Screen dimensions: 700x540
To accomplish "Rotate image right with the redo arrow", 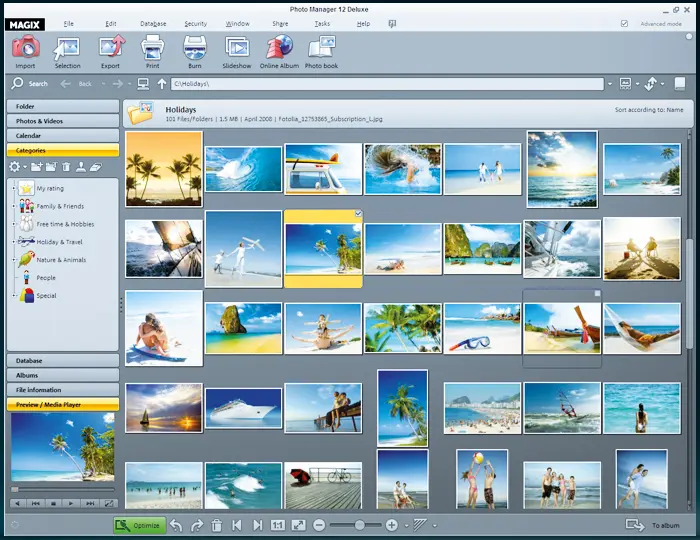I will (x=196, y=525).
